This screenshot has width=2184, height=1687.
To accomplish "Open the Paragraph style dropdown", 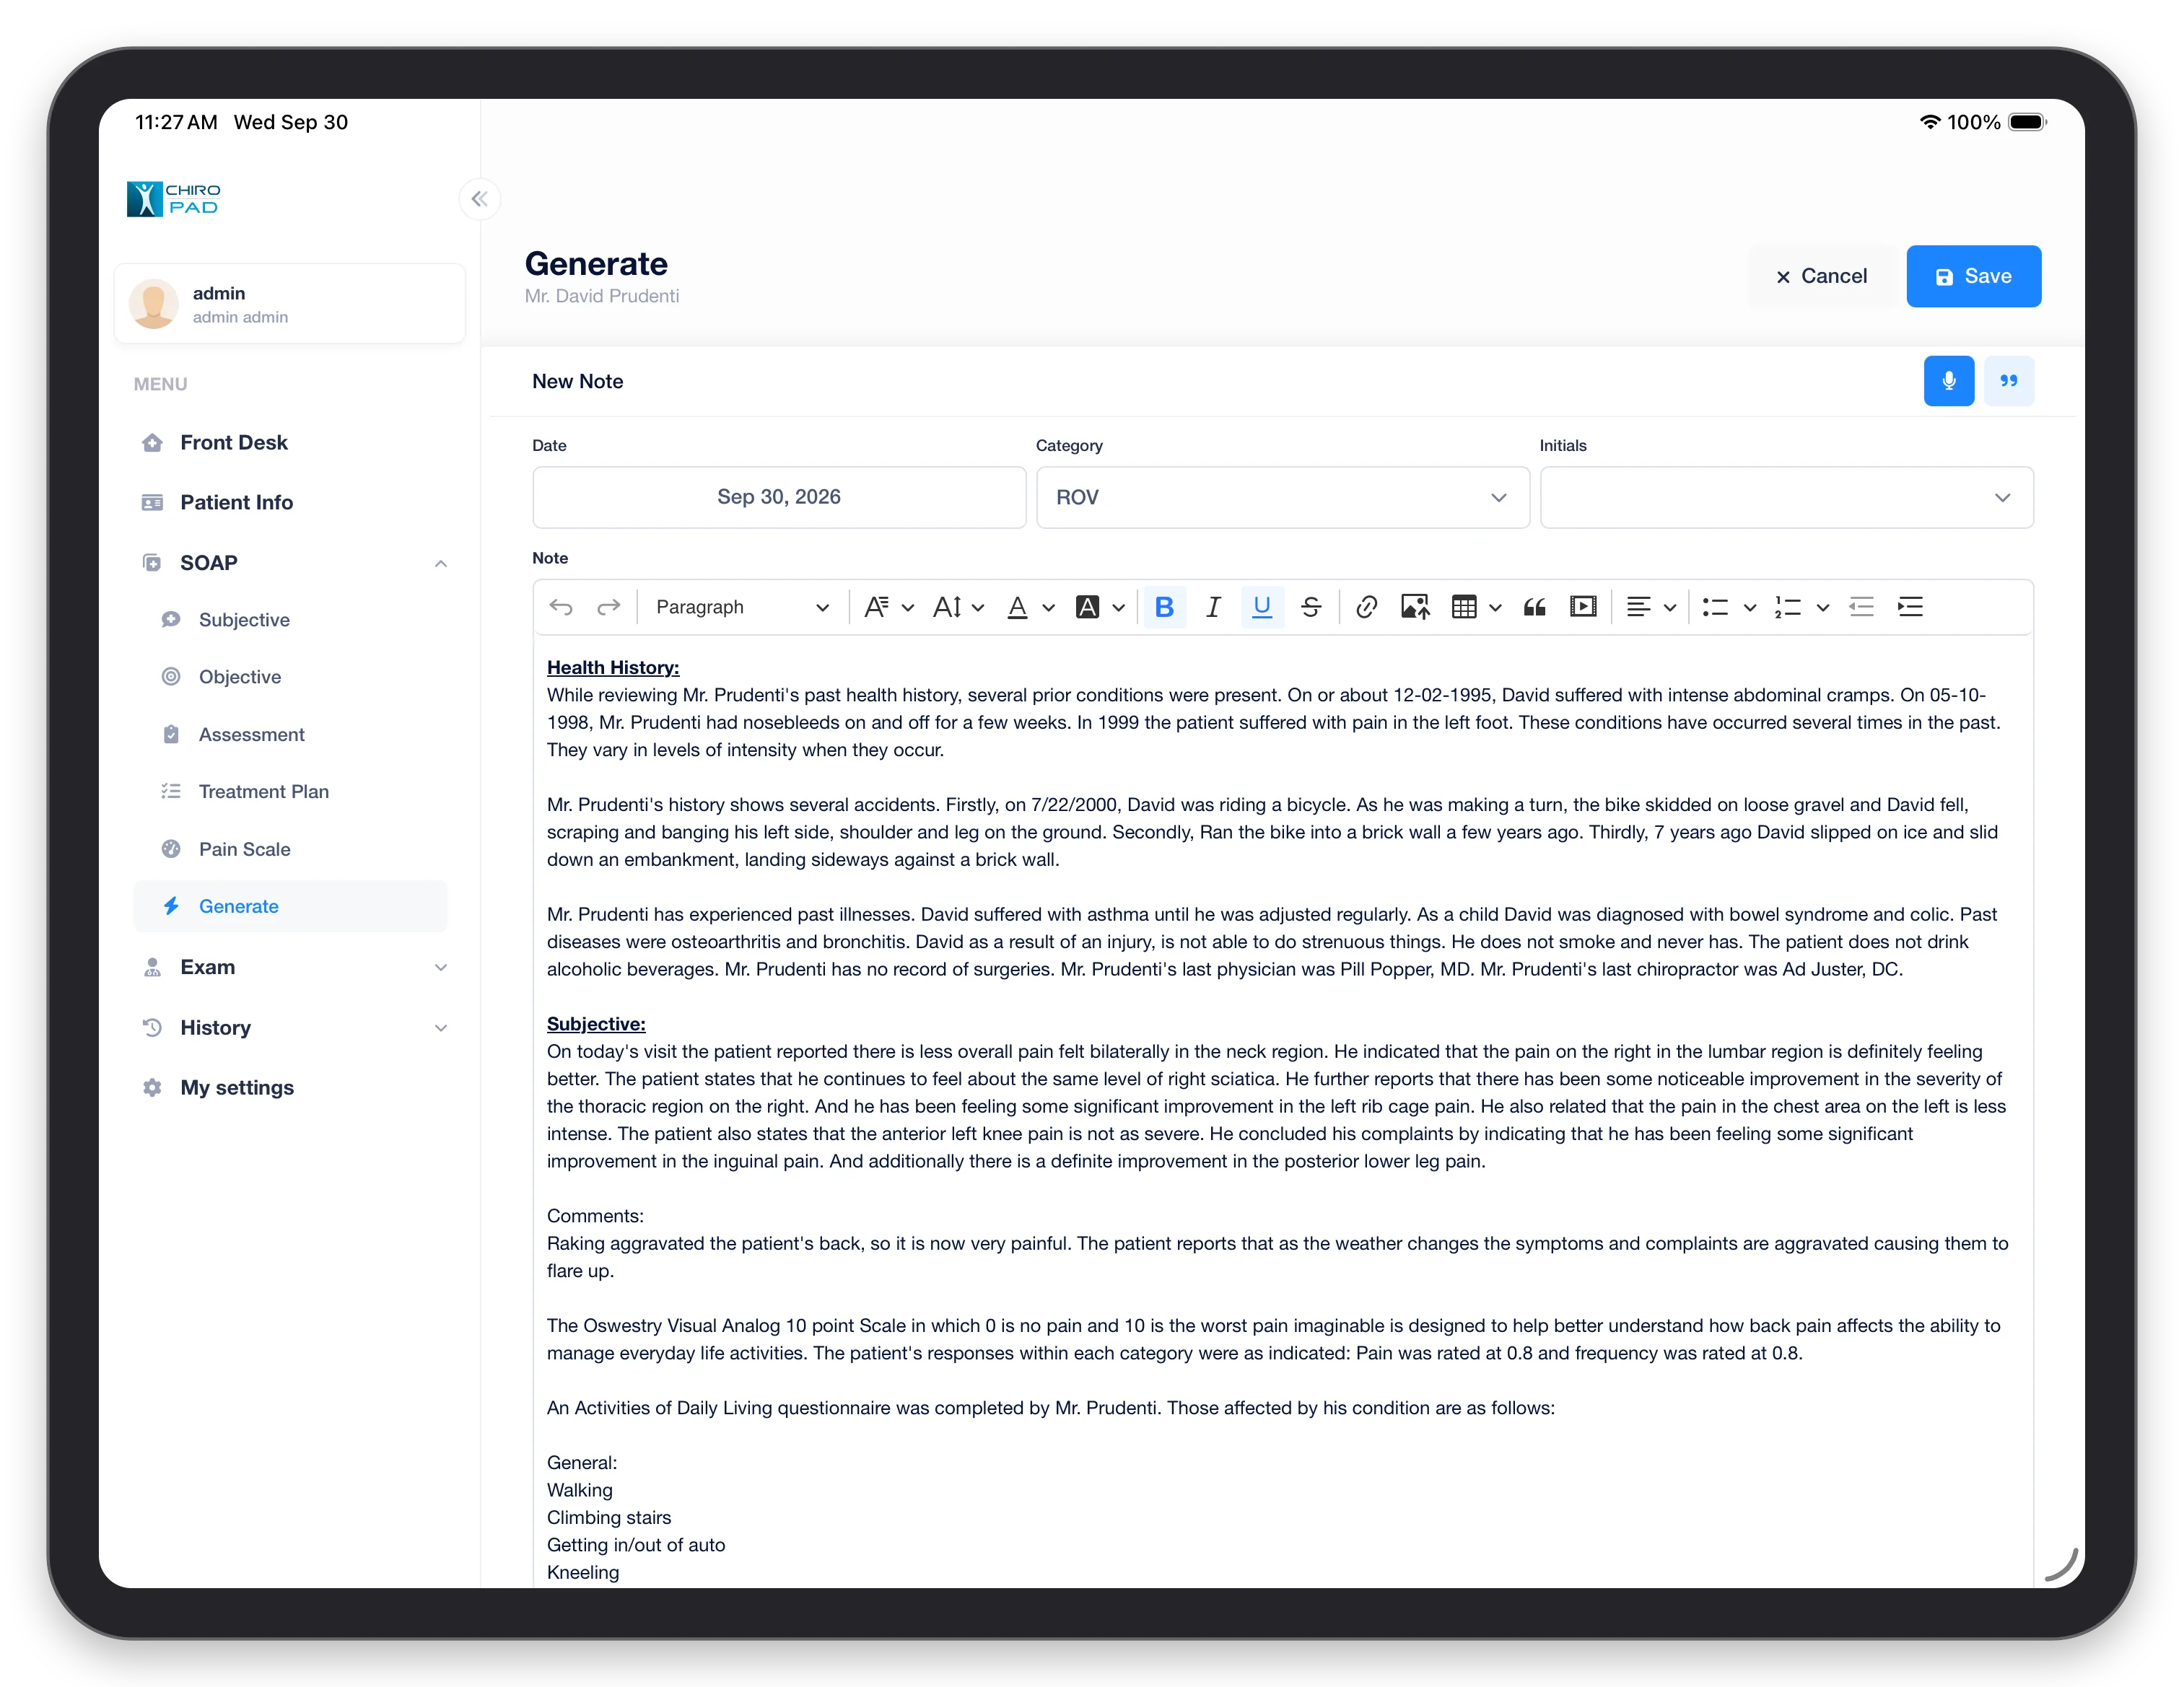I will click(743, 607).
